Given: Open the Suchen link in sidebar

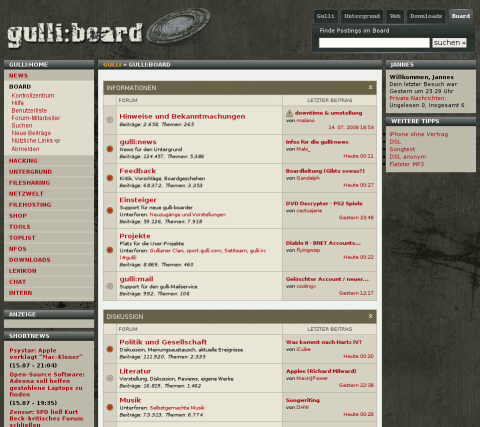Looking at the screenshot, I should tap(22, 126).
